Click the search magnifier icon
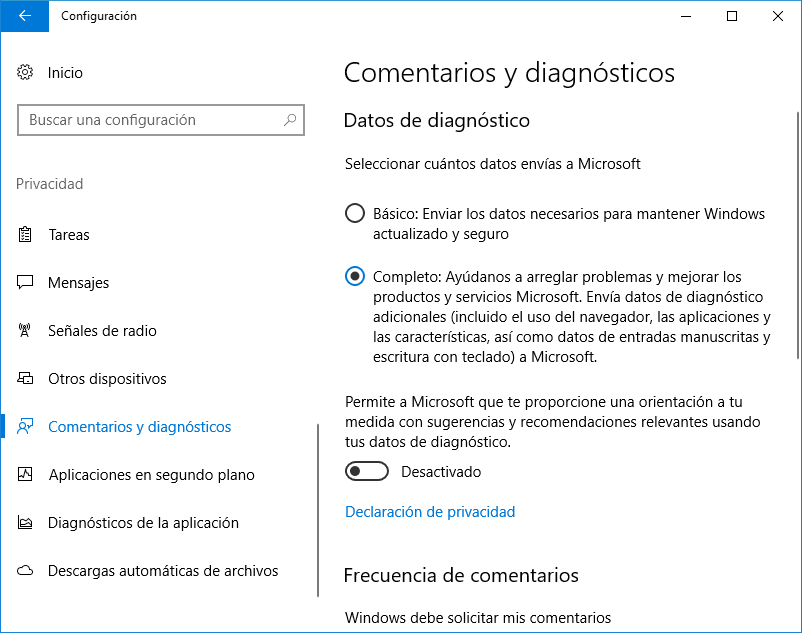The height and width of the screenshot is (633, 802). pyautogui.click(x=290, y=120)
